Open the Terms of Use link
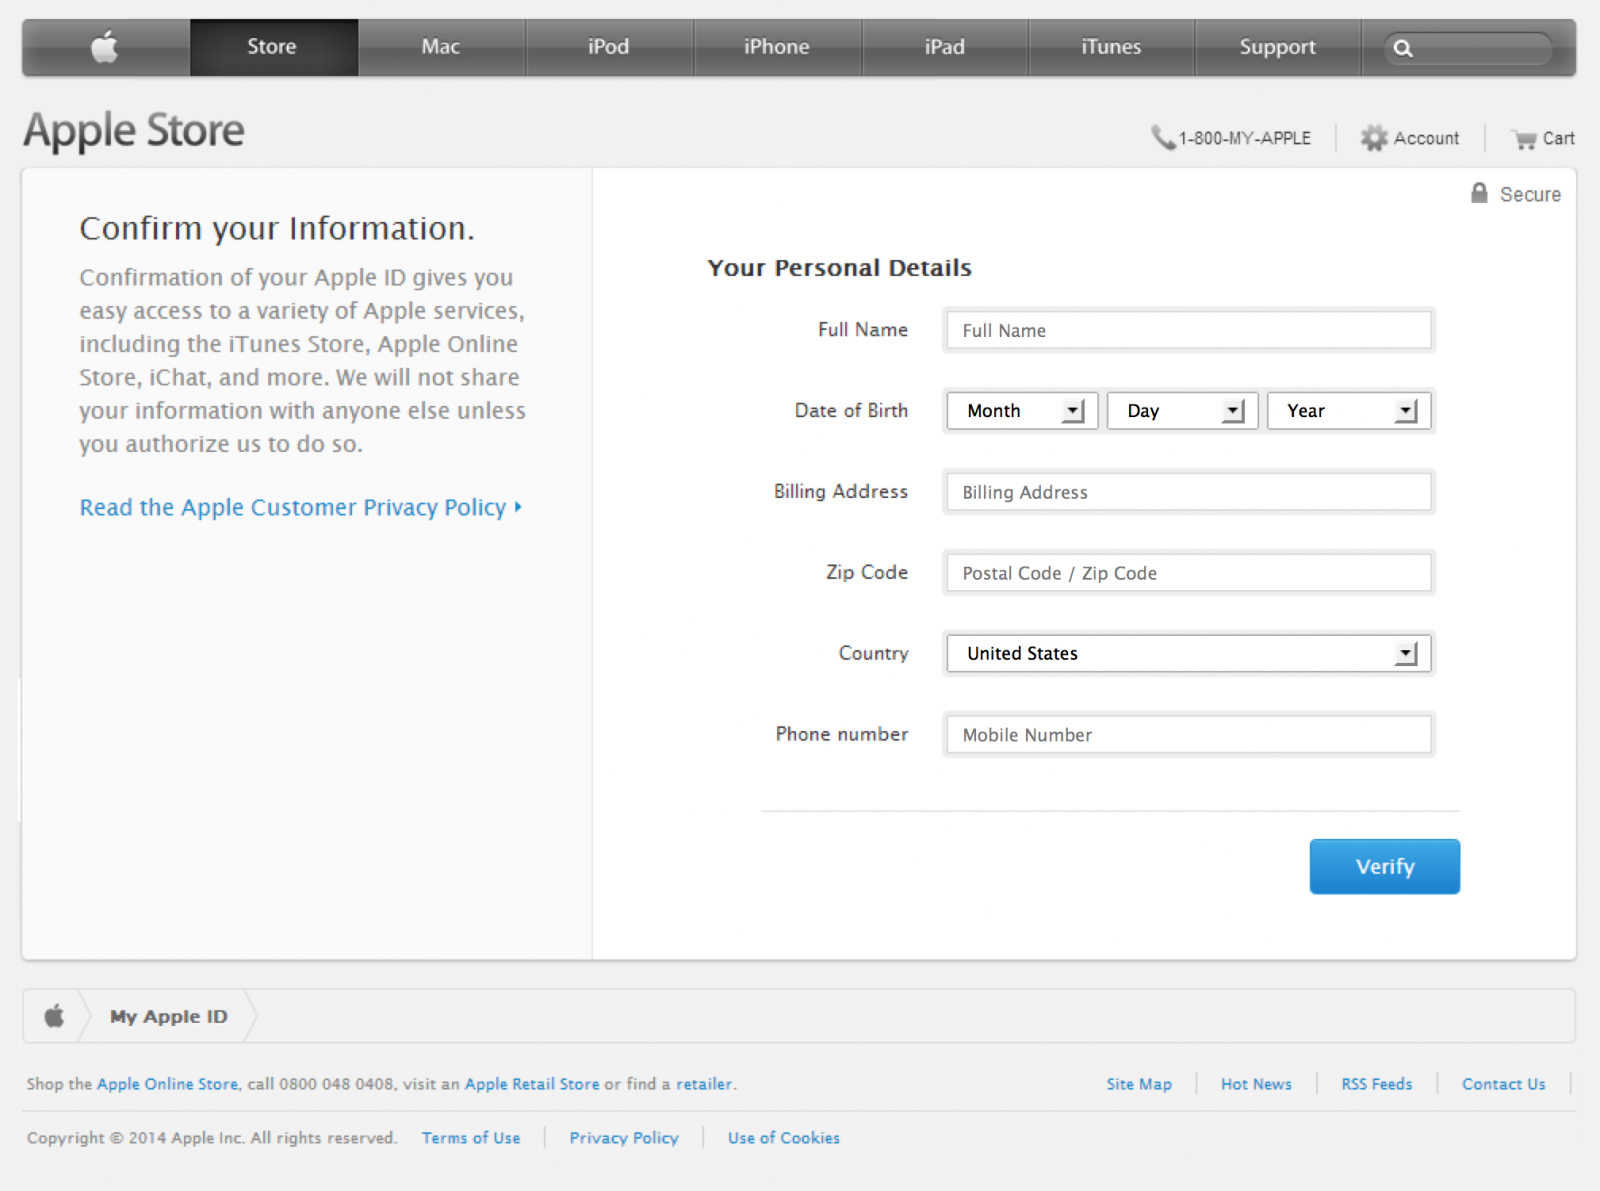The height and width of the screenshot is (1191, 1600). [x=471, y=1138]
